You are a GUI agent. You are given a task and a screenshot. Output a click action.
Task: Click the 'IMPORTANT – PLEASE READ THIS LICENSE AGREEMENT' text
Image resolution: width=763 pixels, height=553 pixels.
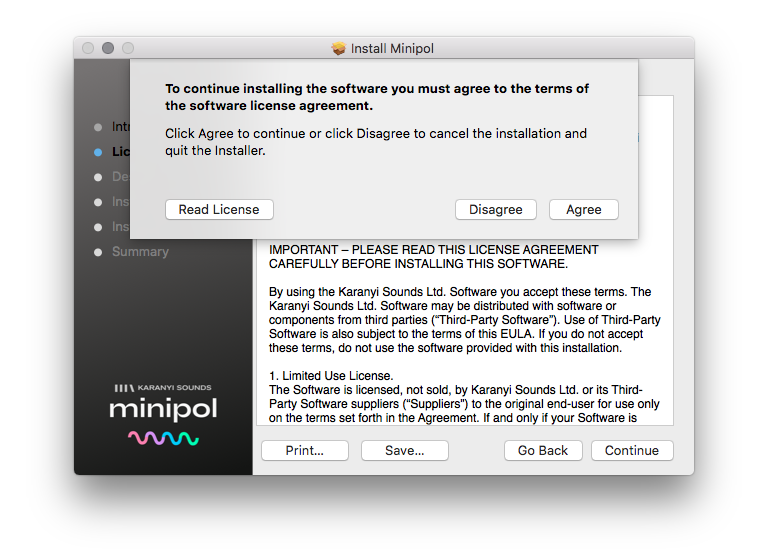point(434,250)
